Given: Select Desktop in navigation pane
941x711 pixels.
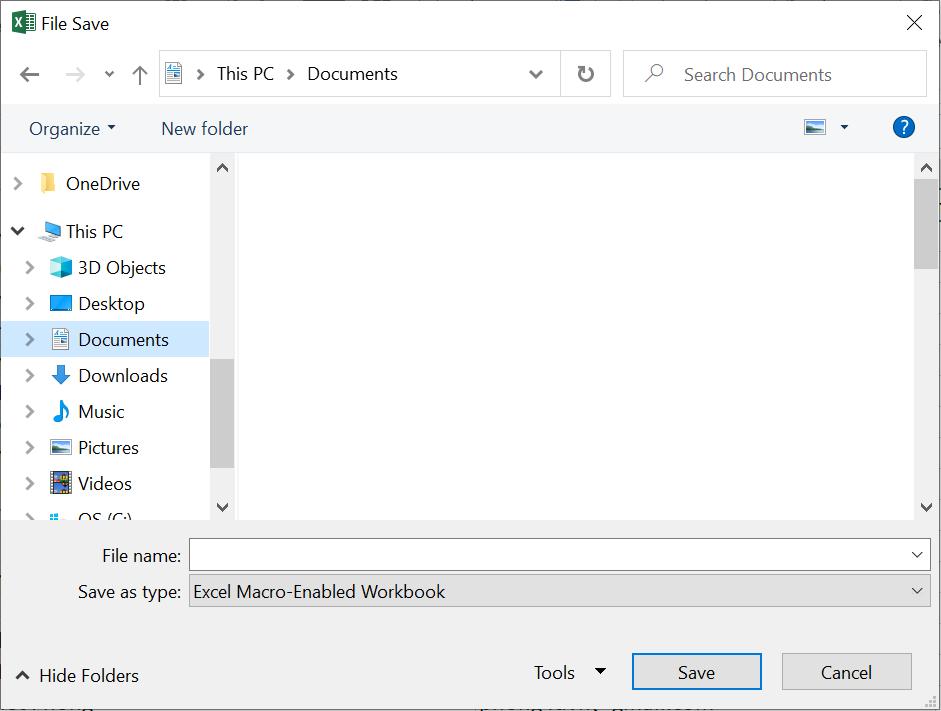Looking at the screenshot, I should point(111,304).
